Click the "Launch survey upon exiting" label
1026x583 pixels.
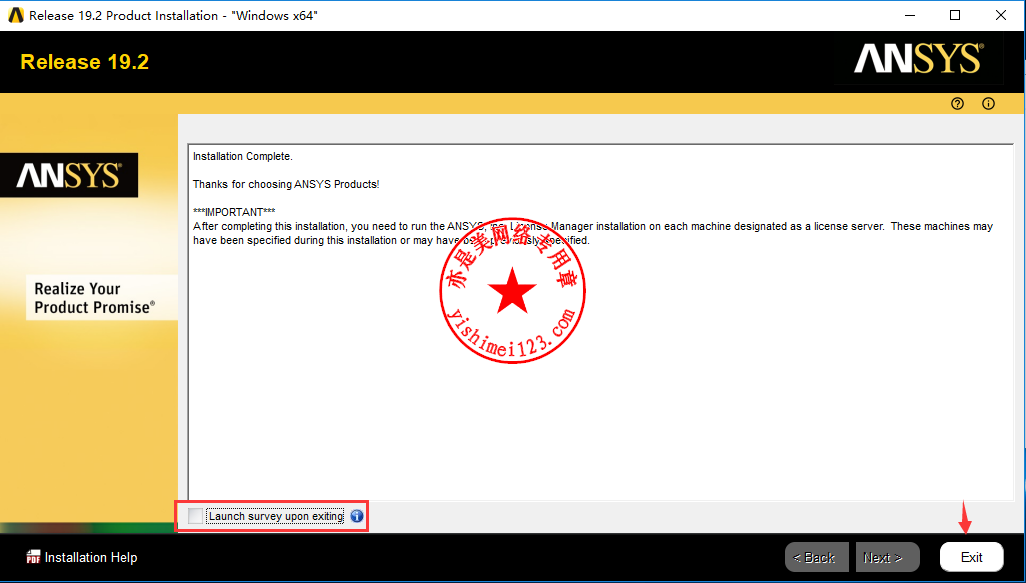point(275,516)
